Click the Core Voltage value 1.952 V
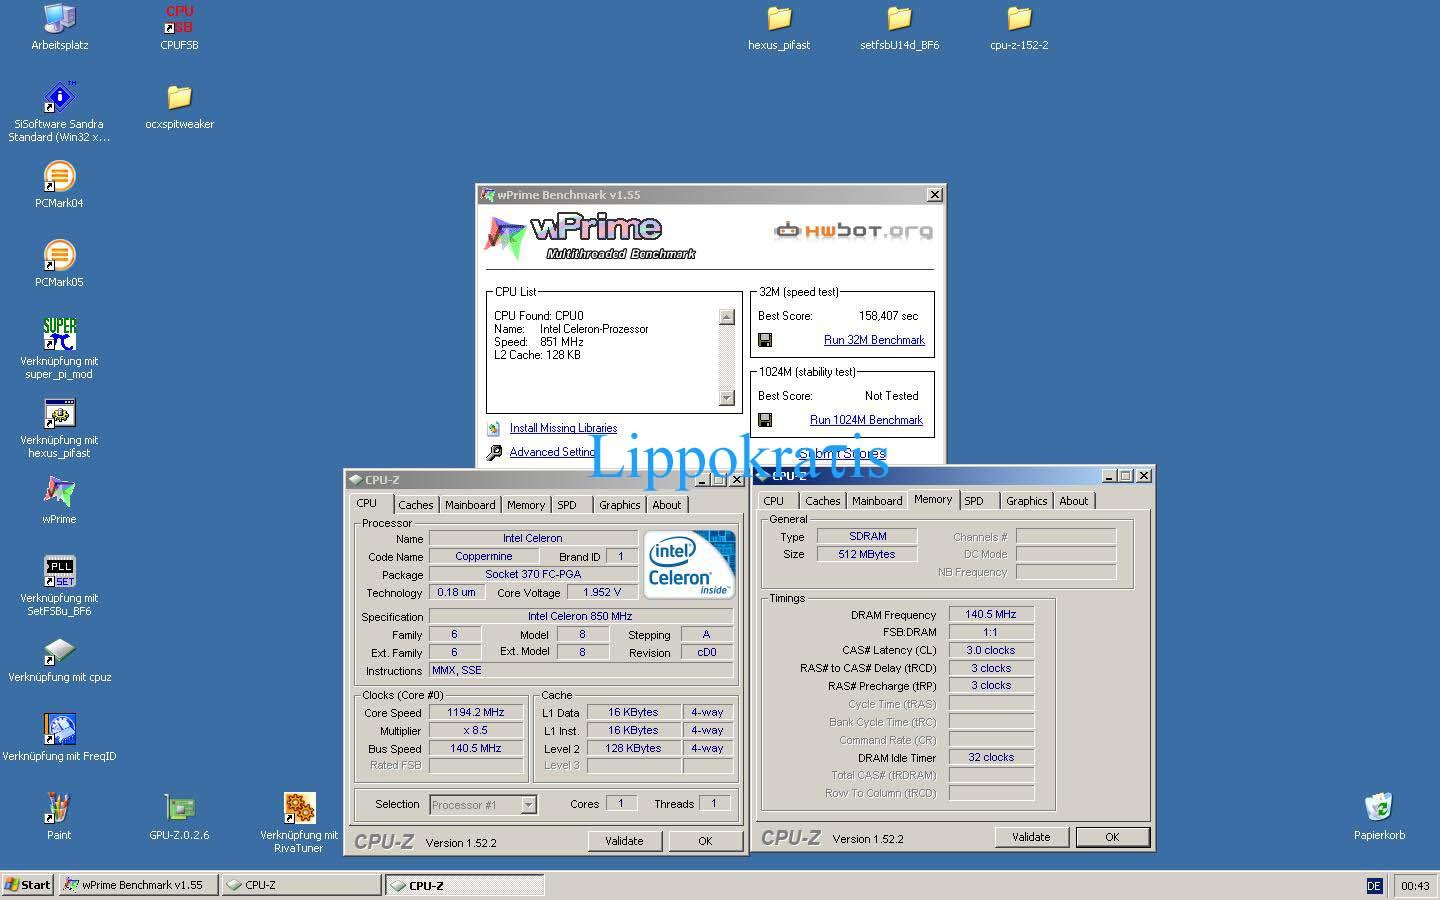 click(602, 593)
